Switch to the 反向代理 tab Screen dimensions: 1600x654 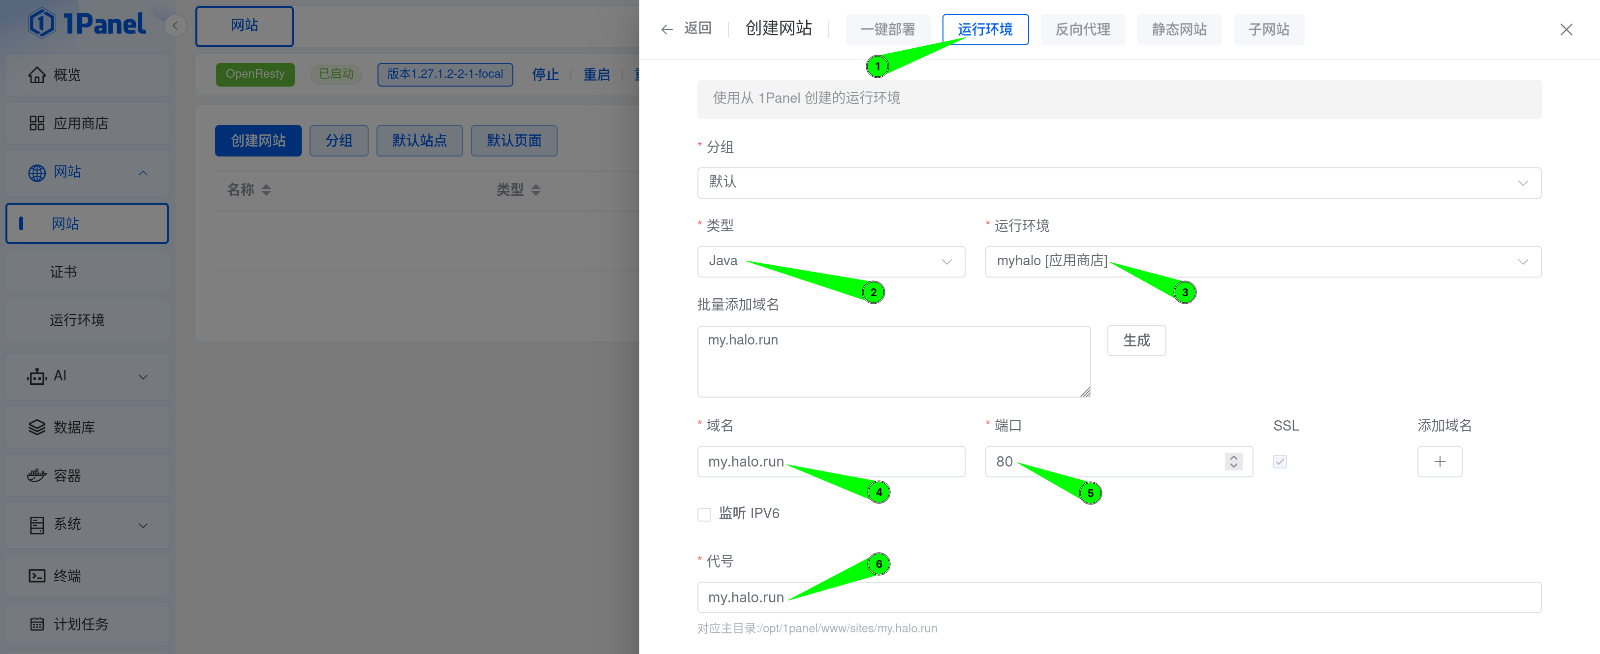pos(1083,30)
